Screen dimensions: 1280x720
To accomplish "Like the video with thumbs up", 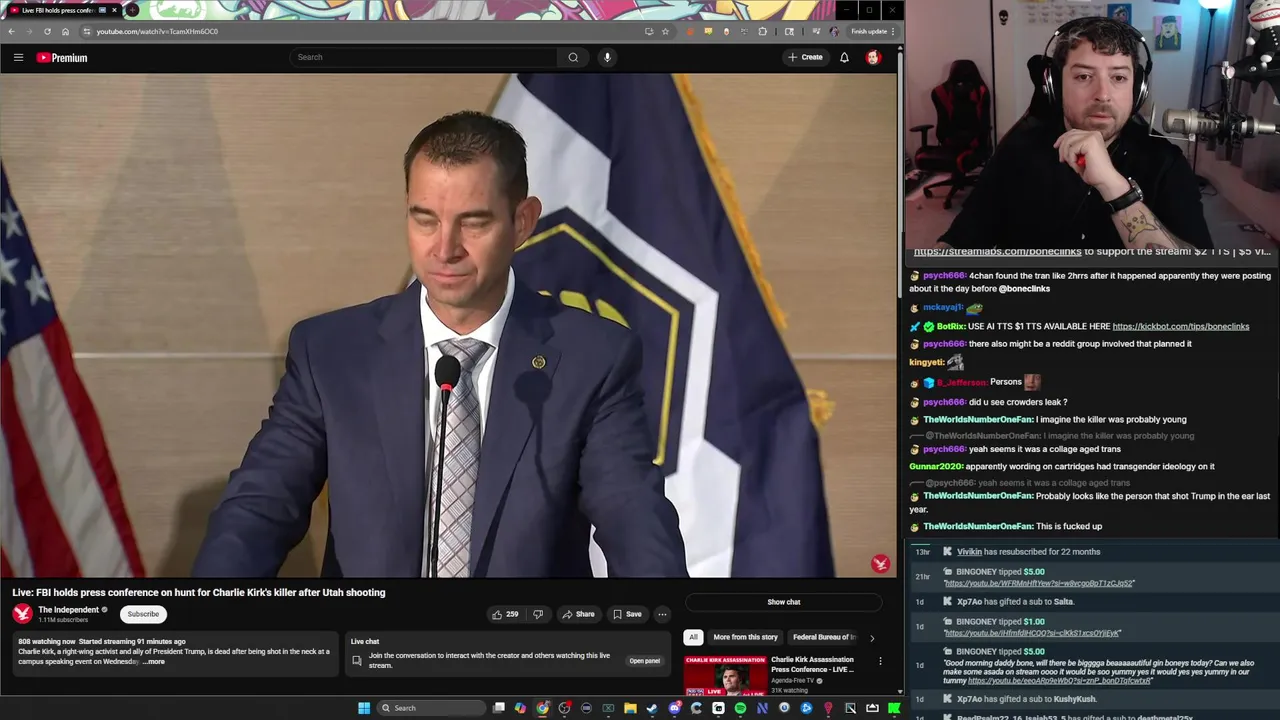I will 505,614.
